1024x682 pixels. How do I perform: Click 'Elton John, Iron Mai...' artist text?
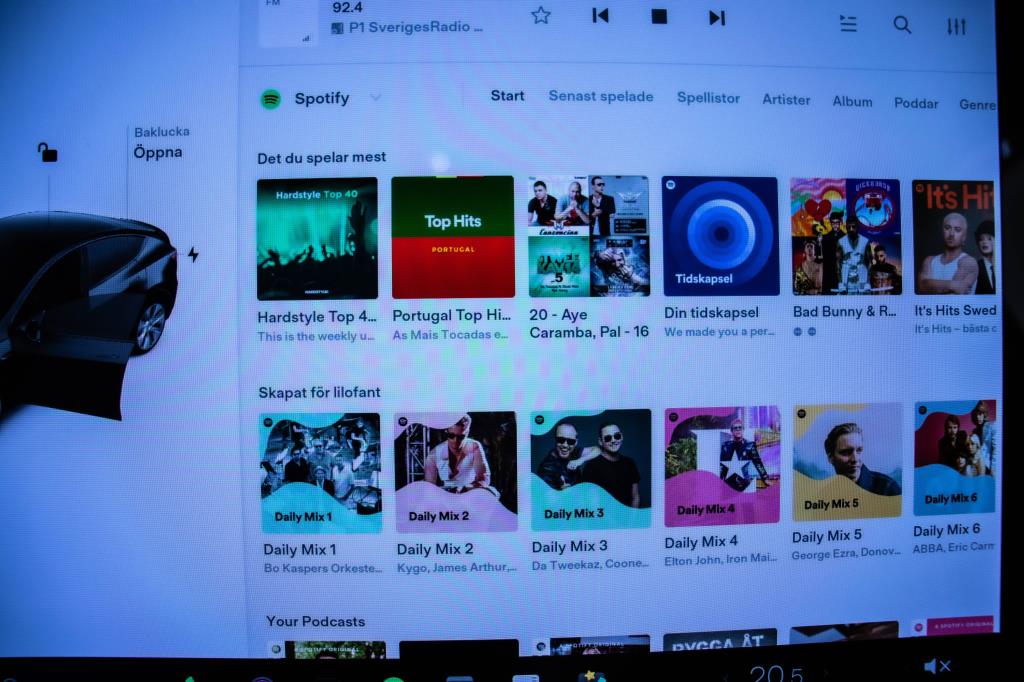pos(720,560)
